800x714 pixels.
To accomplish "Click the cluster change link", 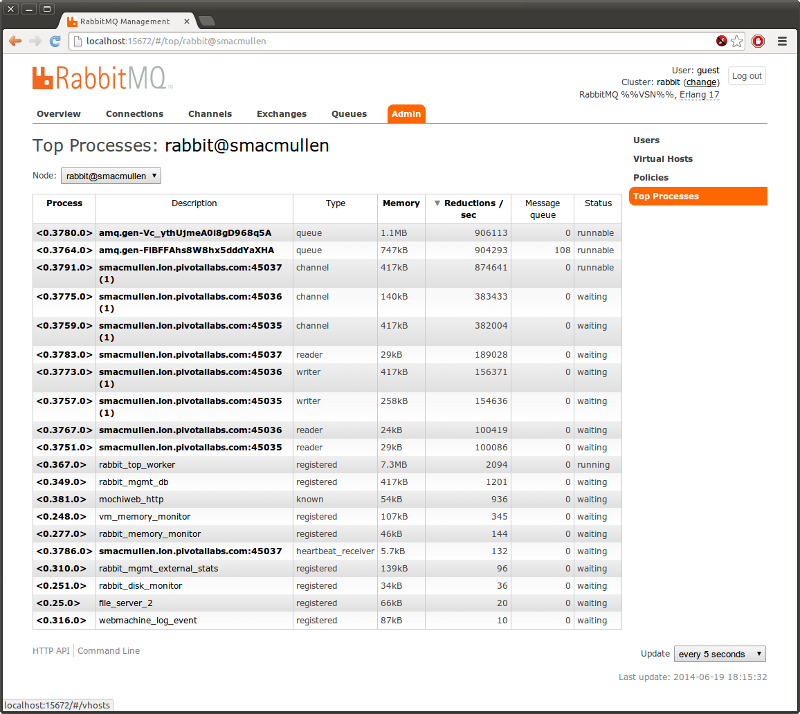I will pos(702,82).
